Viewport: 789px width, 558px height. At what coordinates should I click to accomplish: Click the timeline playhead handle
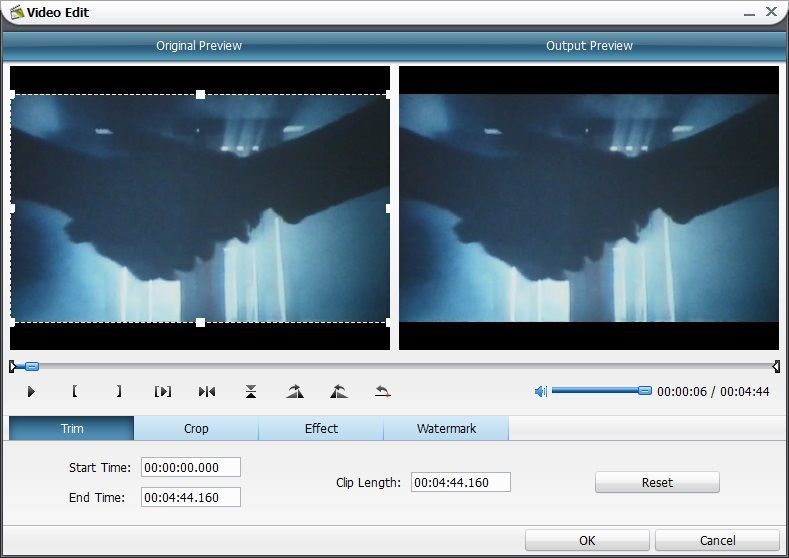32,366
